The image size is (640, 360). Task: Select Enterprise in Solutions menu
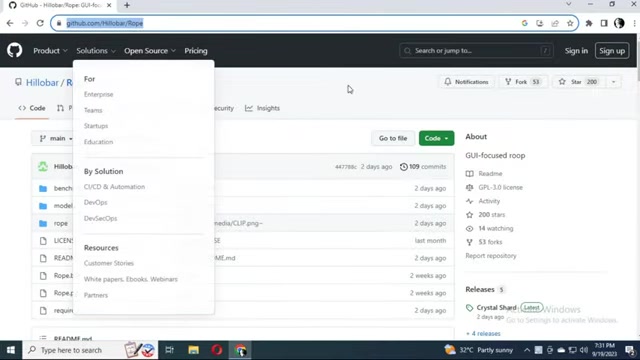click(98, 94)
